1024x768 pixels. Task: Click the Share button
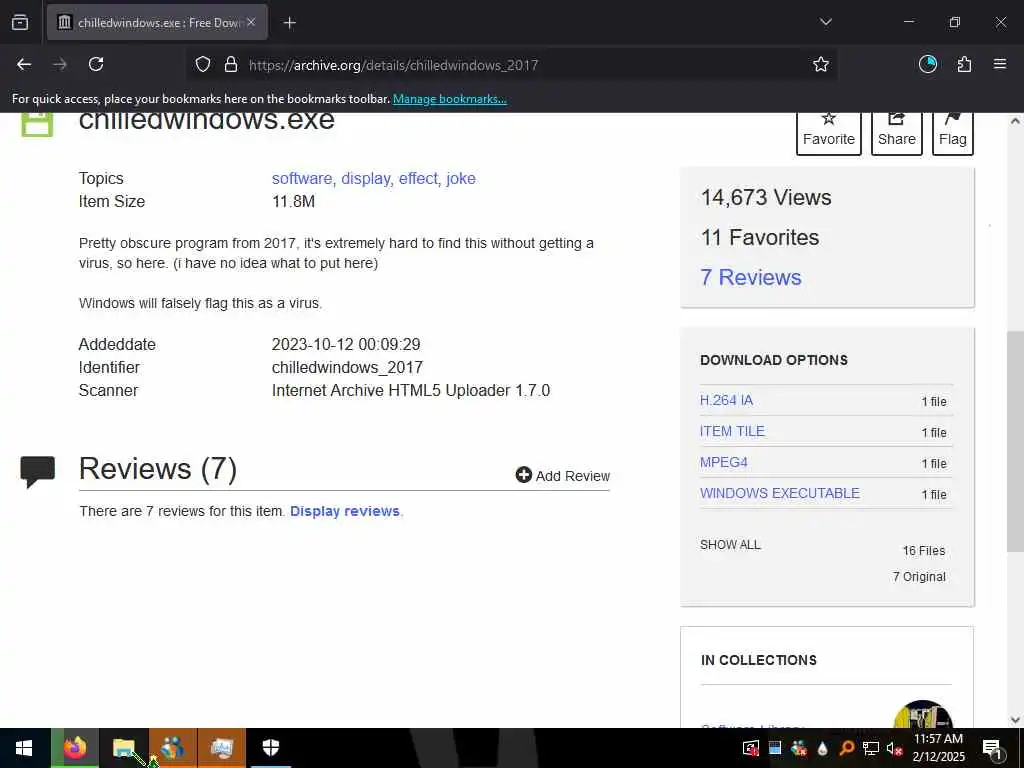[897, 133]
